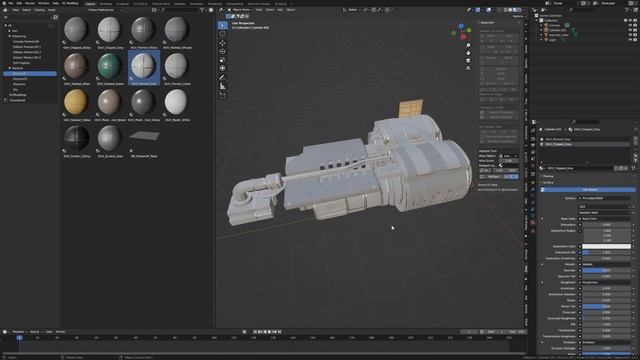The width and height of the screenshot is (640, 360).
Task: Select the Transform tool
Action: coord(222,68)
